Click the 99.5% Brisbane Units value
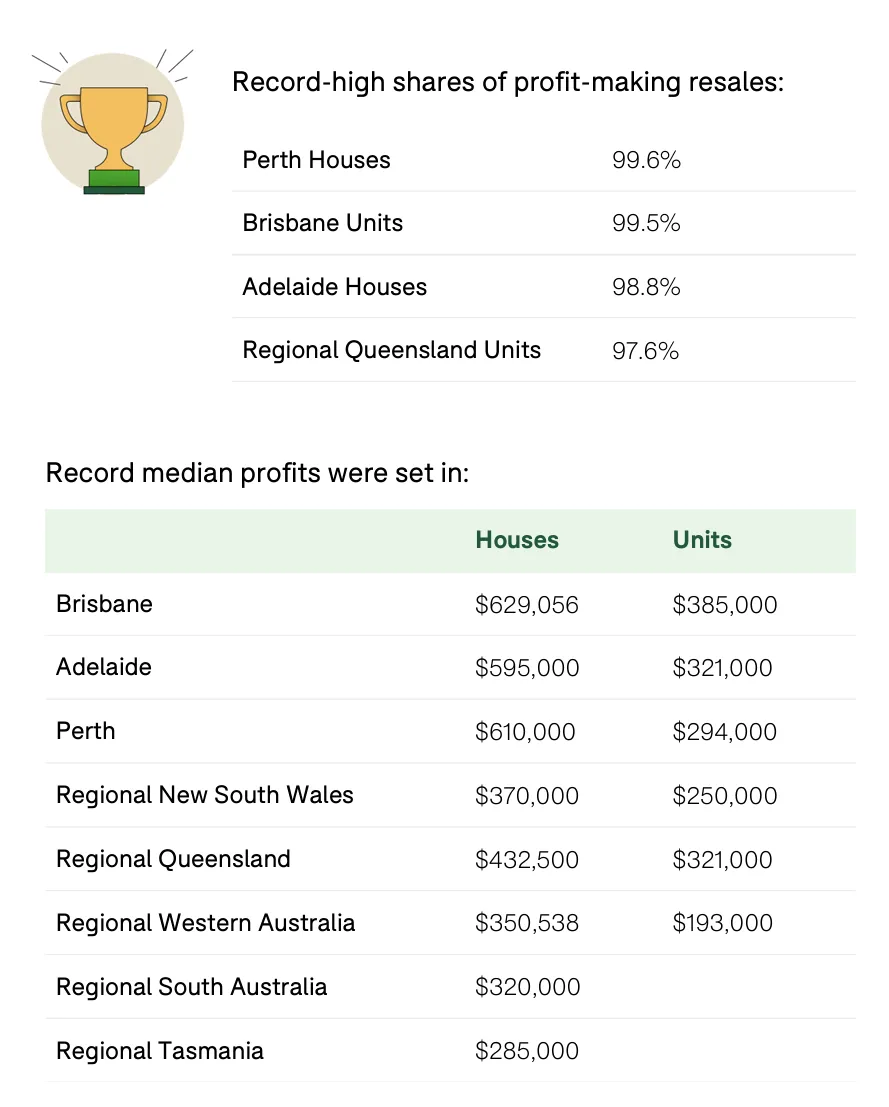The height and width of the screenshot is (1107, 889). pyautogui.click(x=646, y=224)
